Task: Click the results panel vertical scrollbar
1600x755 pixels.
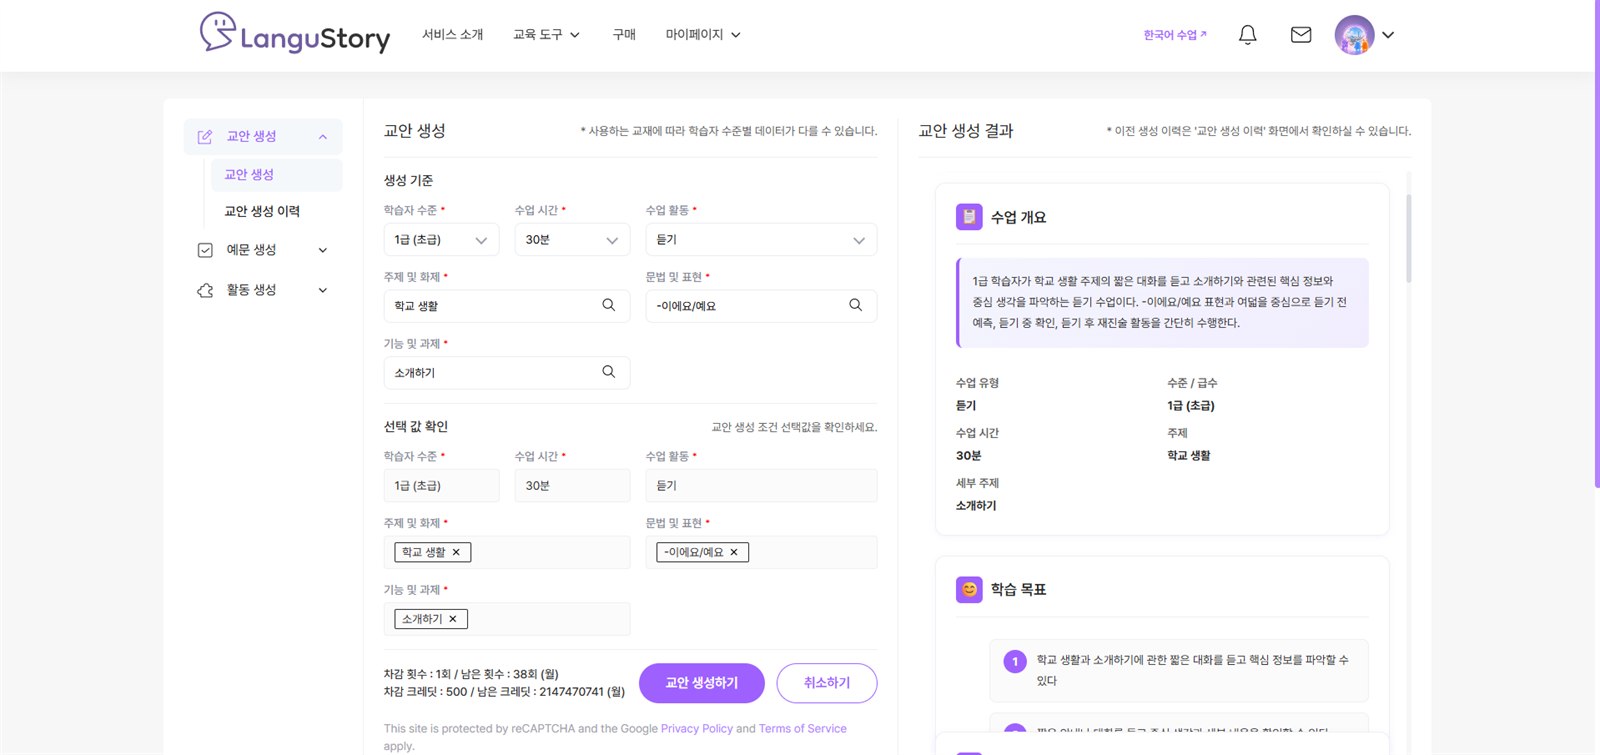Action: 1409,238
